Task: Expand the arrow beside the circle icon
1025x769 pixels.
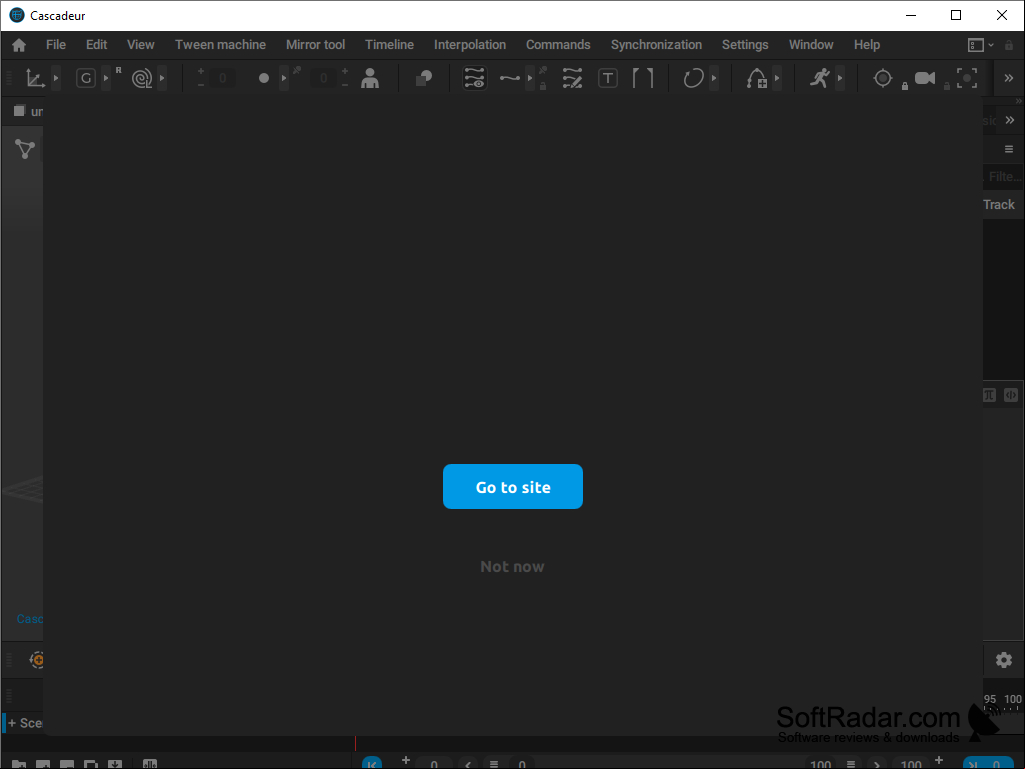Action: [284, 78]
